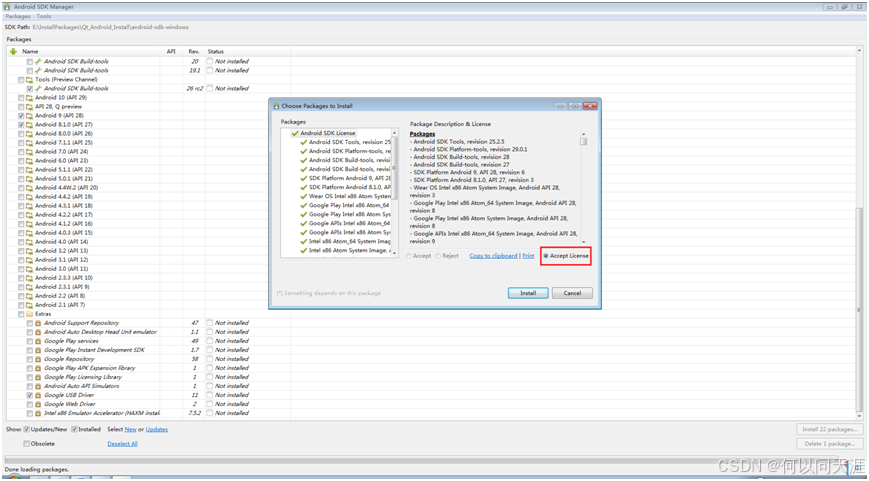Click the Extras folder icon
The height and width of the screenshot is (481, 869).
29,314
